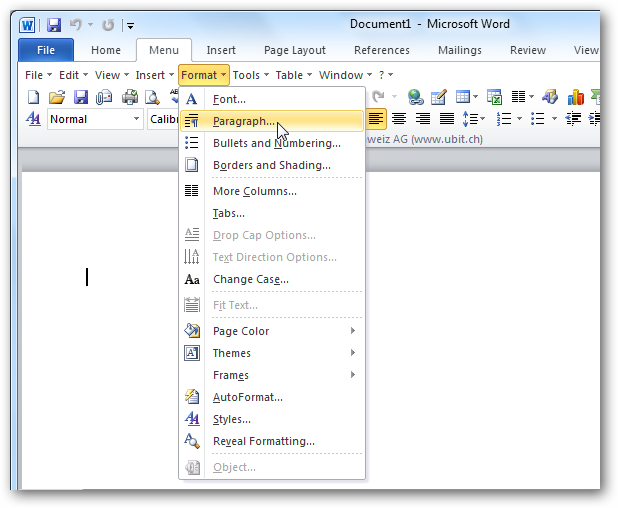Click the Print icon in toolbar
Image resolution: width=618 pixels, height=508 pixels.
130,97
